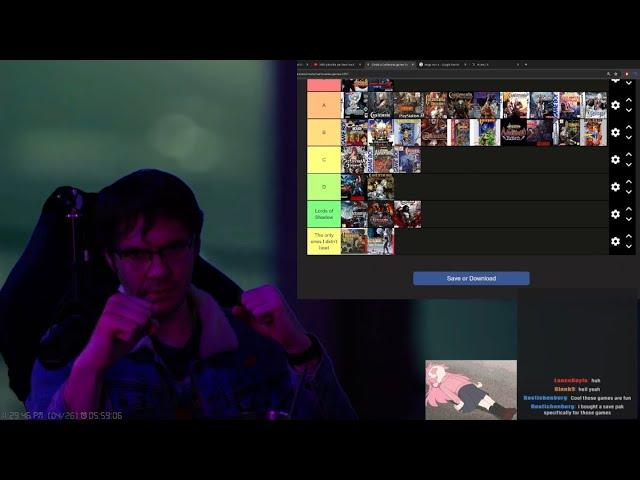Click the orange A tier label

324,105
